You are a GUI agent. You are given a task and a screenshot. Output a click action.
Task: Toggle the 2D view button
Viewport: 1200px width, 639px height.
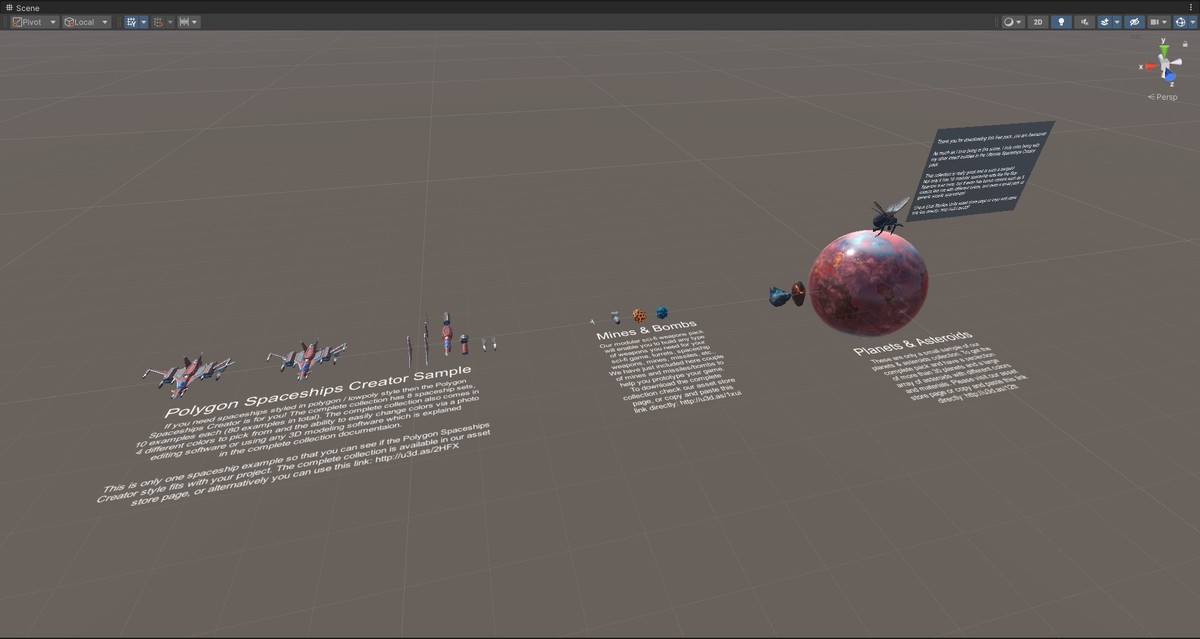coord(1038,22)
